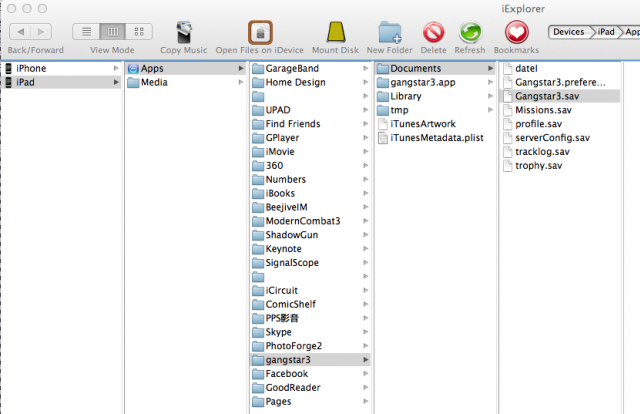Select the Gangstar3.sav file

560,96
